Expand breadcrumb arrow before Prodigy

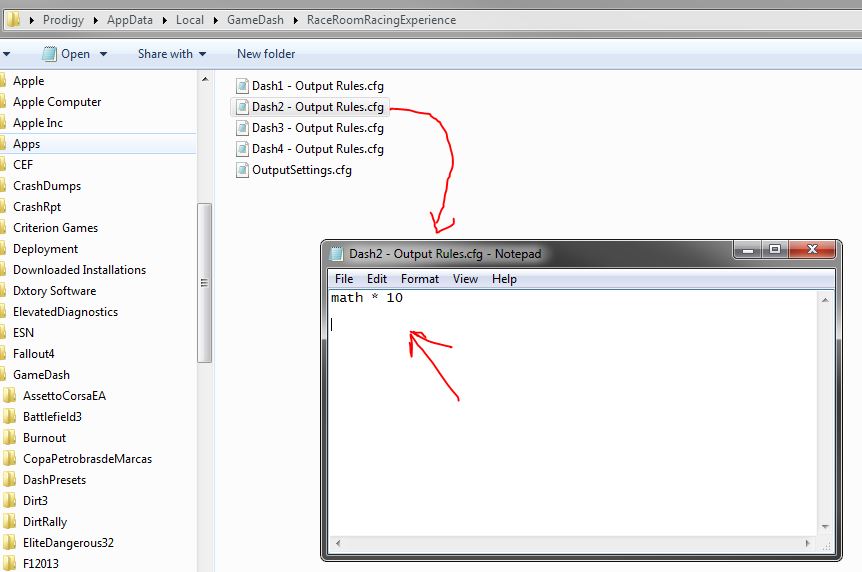(x=32, y=20)
